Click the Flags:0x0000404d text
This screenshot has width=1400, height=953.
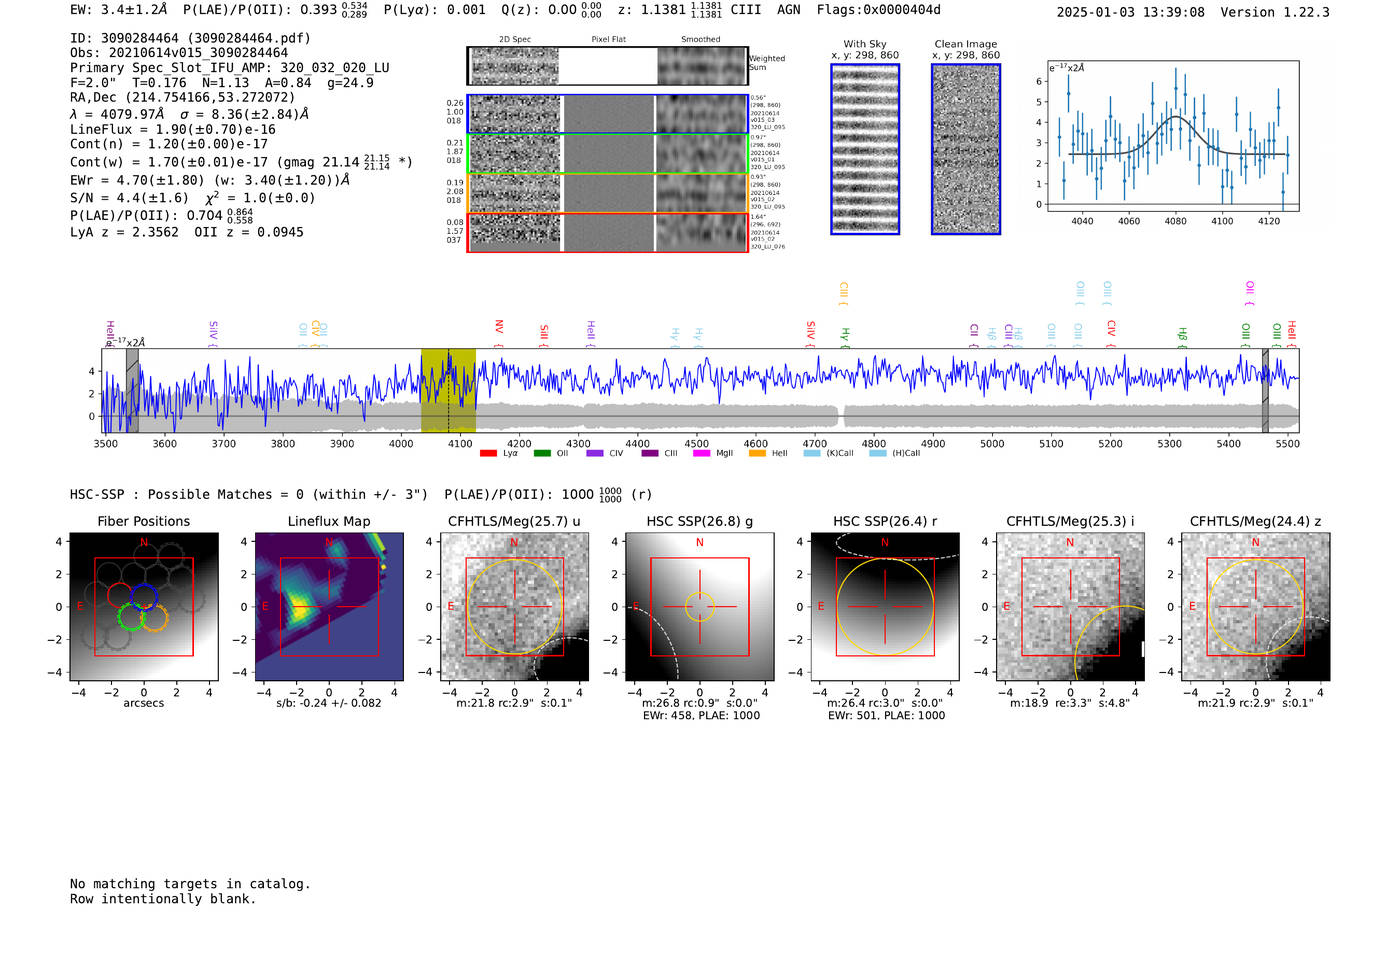(878, 10)
